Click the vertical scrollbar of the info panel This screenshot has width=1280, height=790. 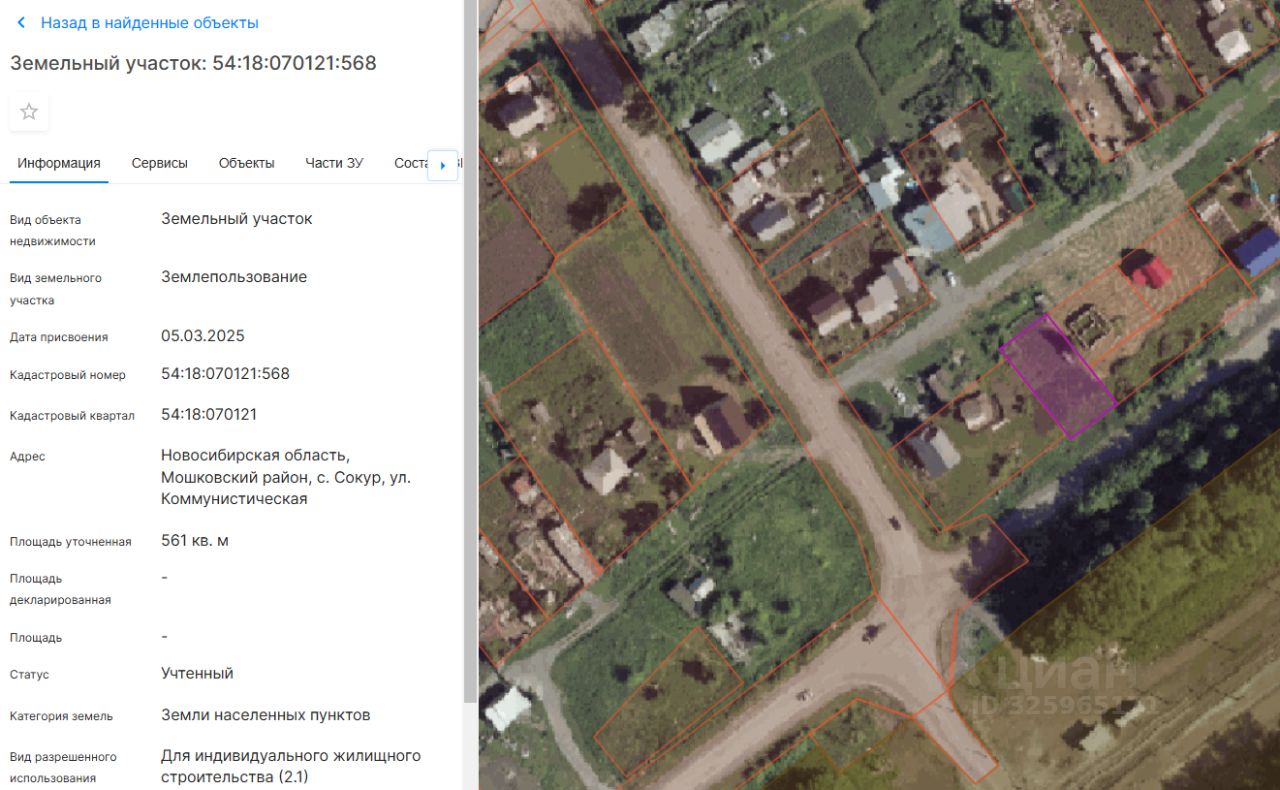(468, 350)
